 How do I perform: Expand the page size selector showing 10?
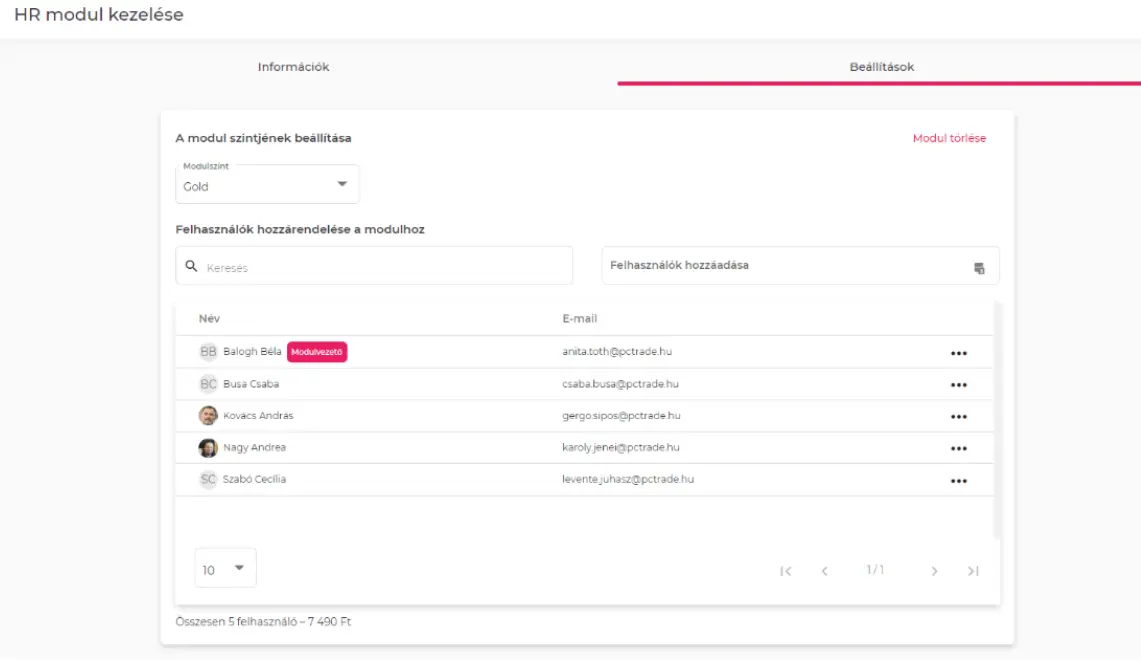[x=224, y=567]
